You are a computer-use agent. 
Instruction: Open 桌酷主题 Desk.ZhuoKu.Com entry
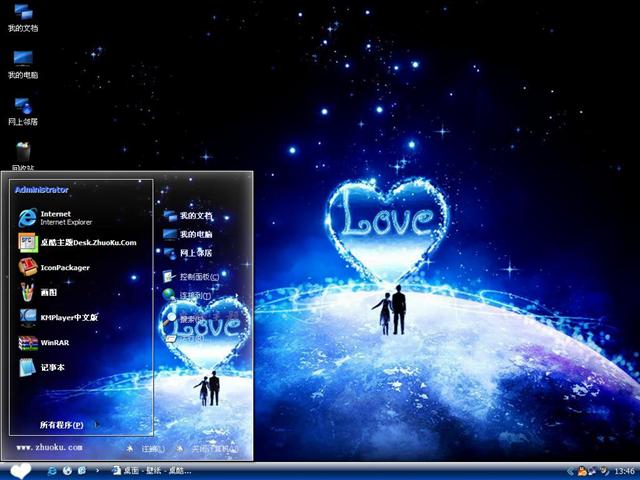point(77,242)
